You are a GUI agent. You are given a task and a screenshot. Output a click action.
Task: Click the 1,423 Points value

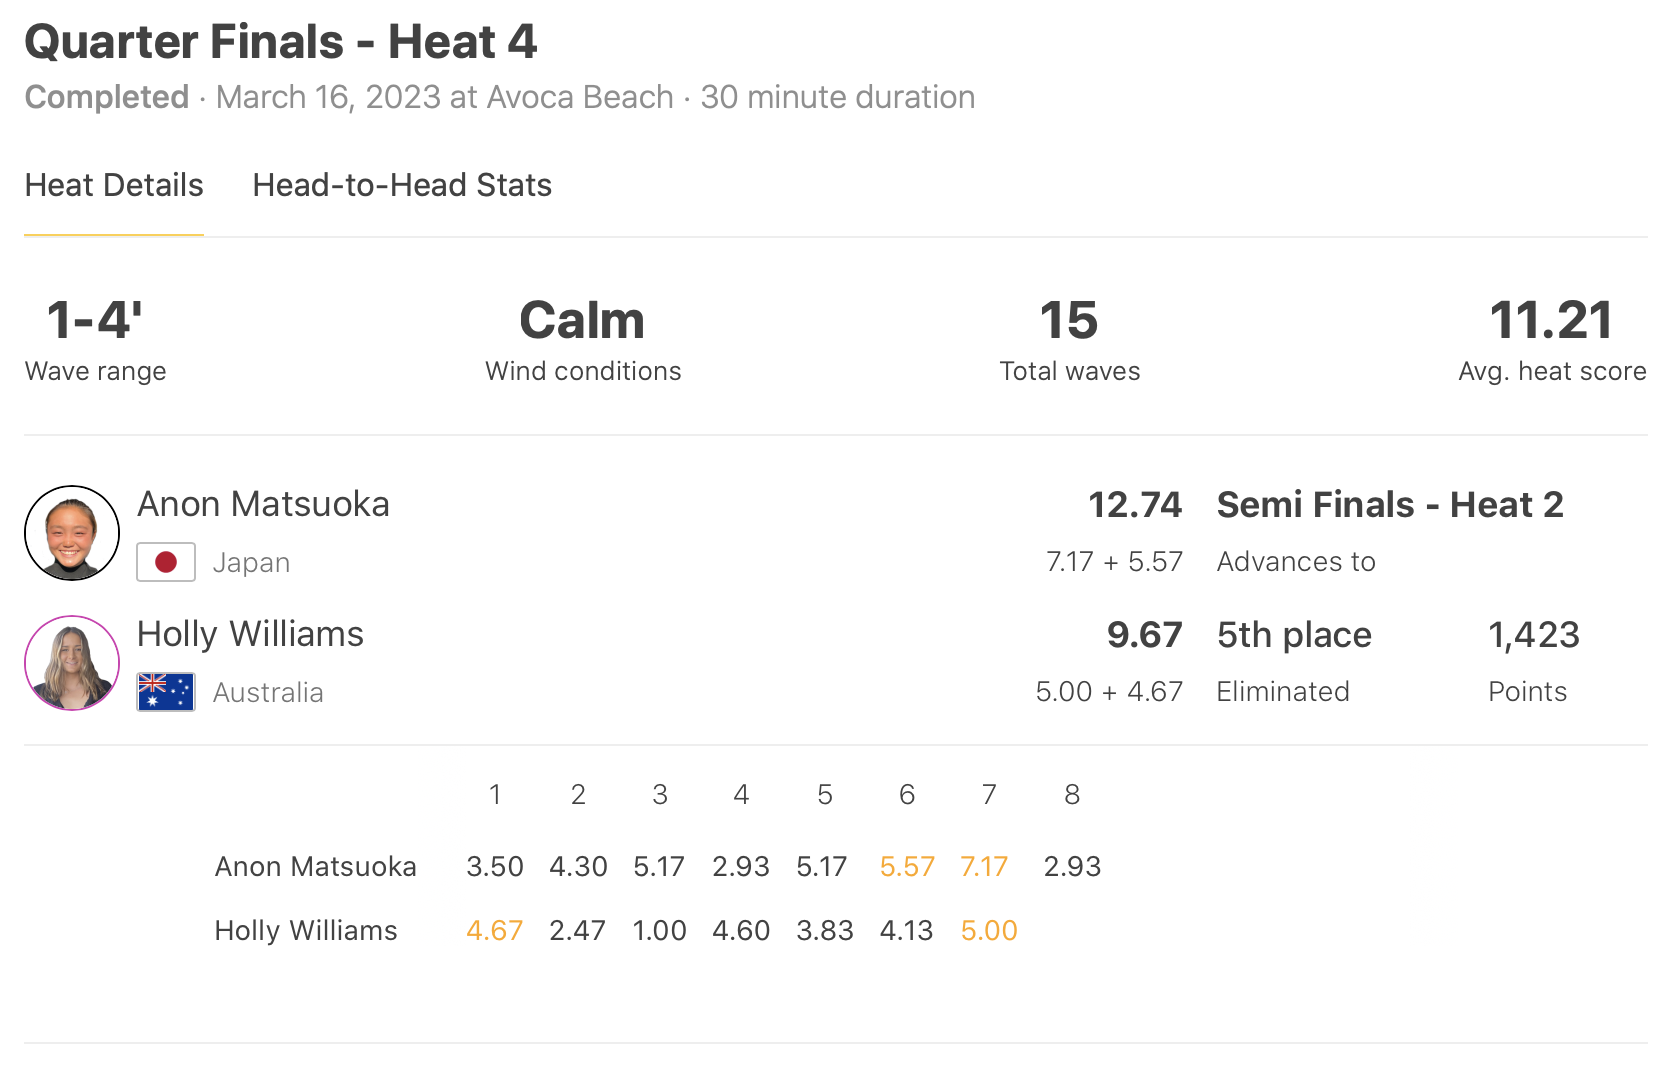click(1533, 635)
